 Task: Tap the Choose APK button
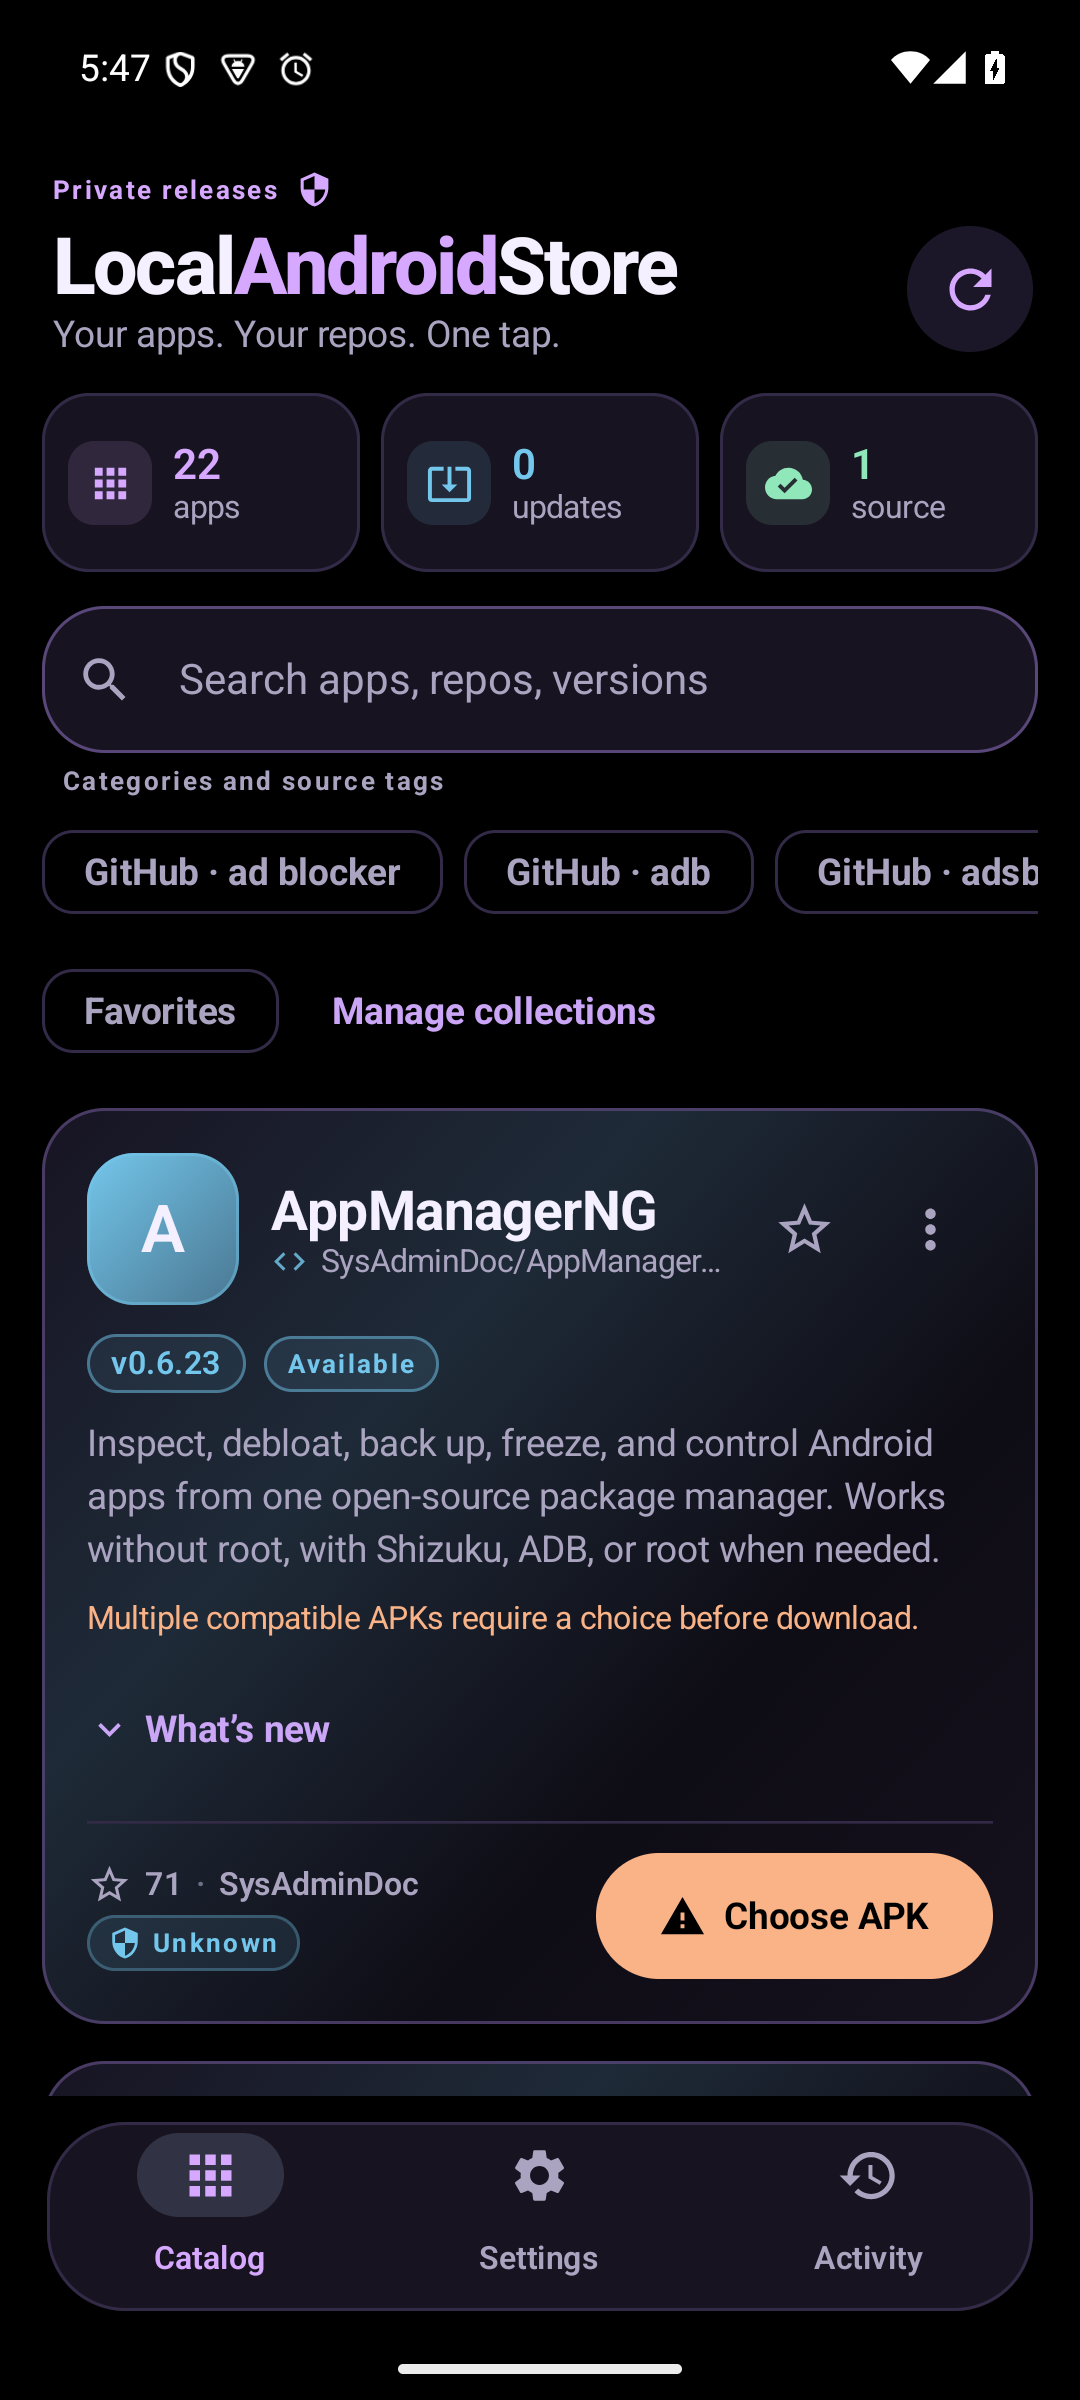point(794,1916)
